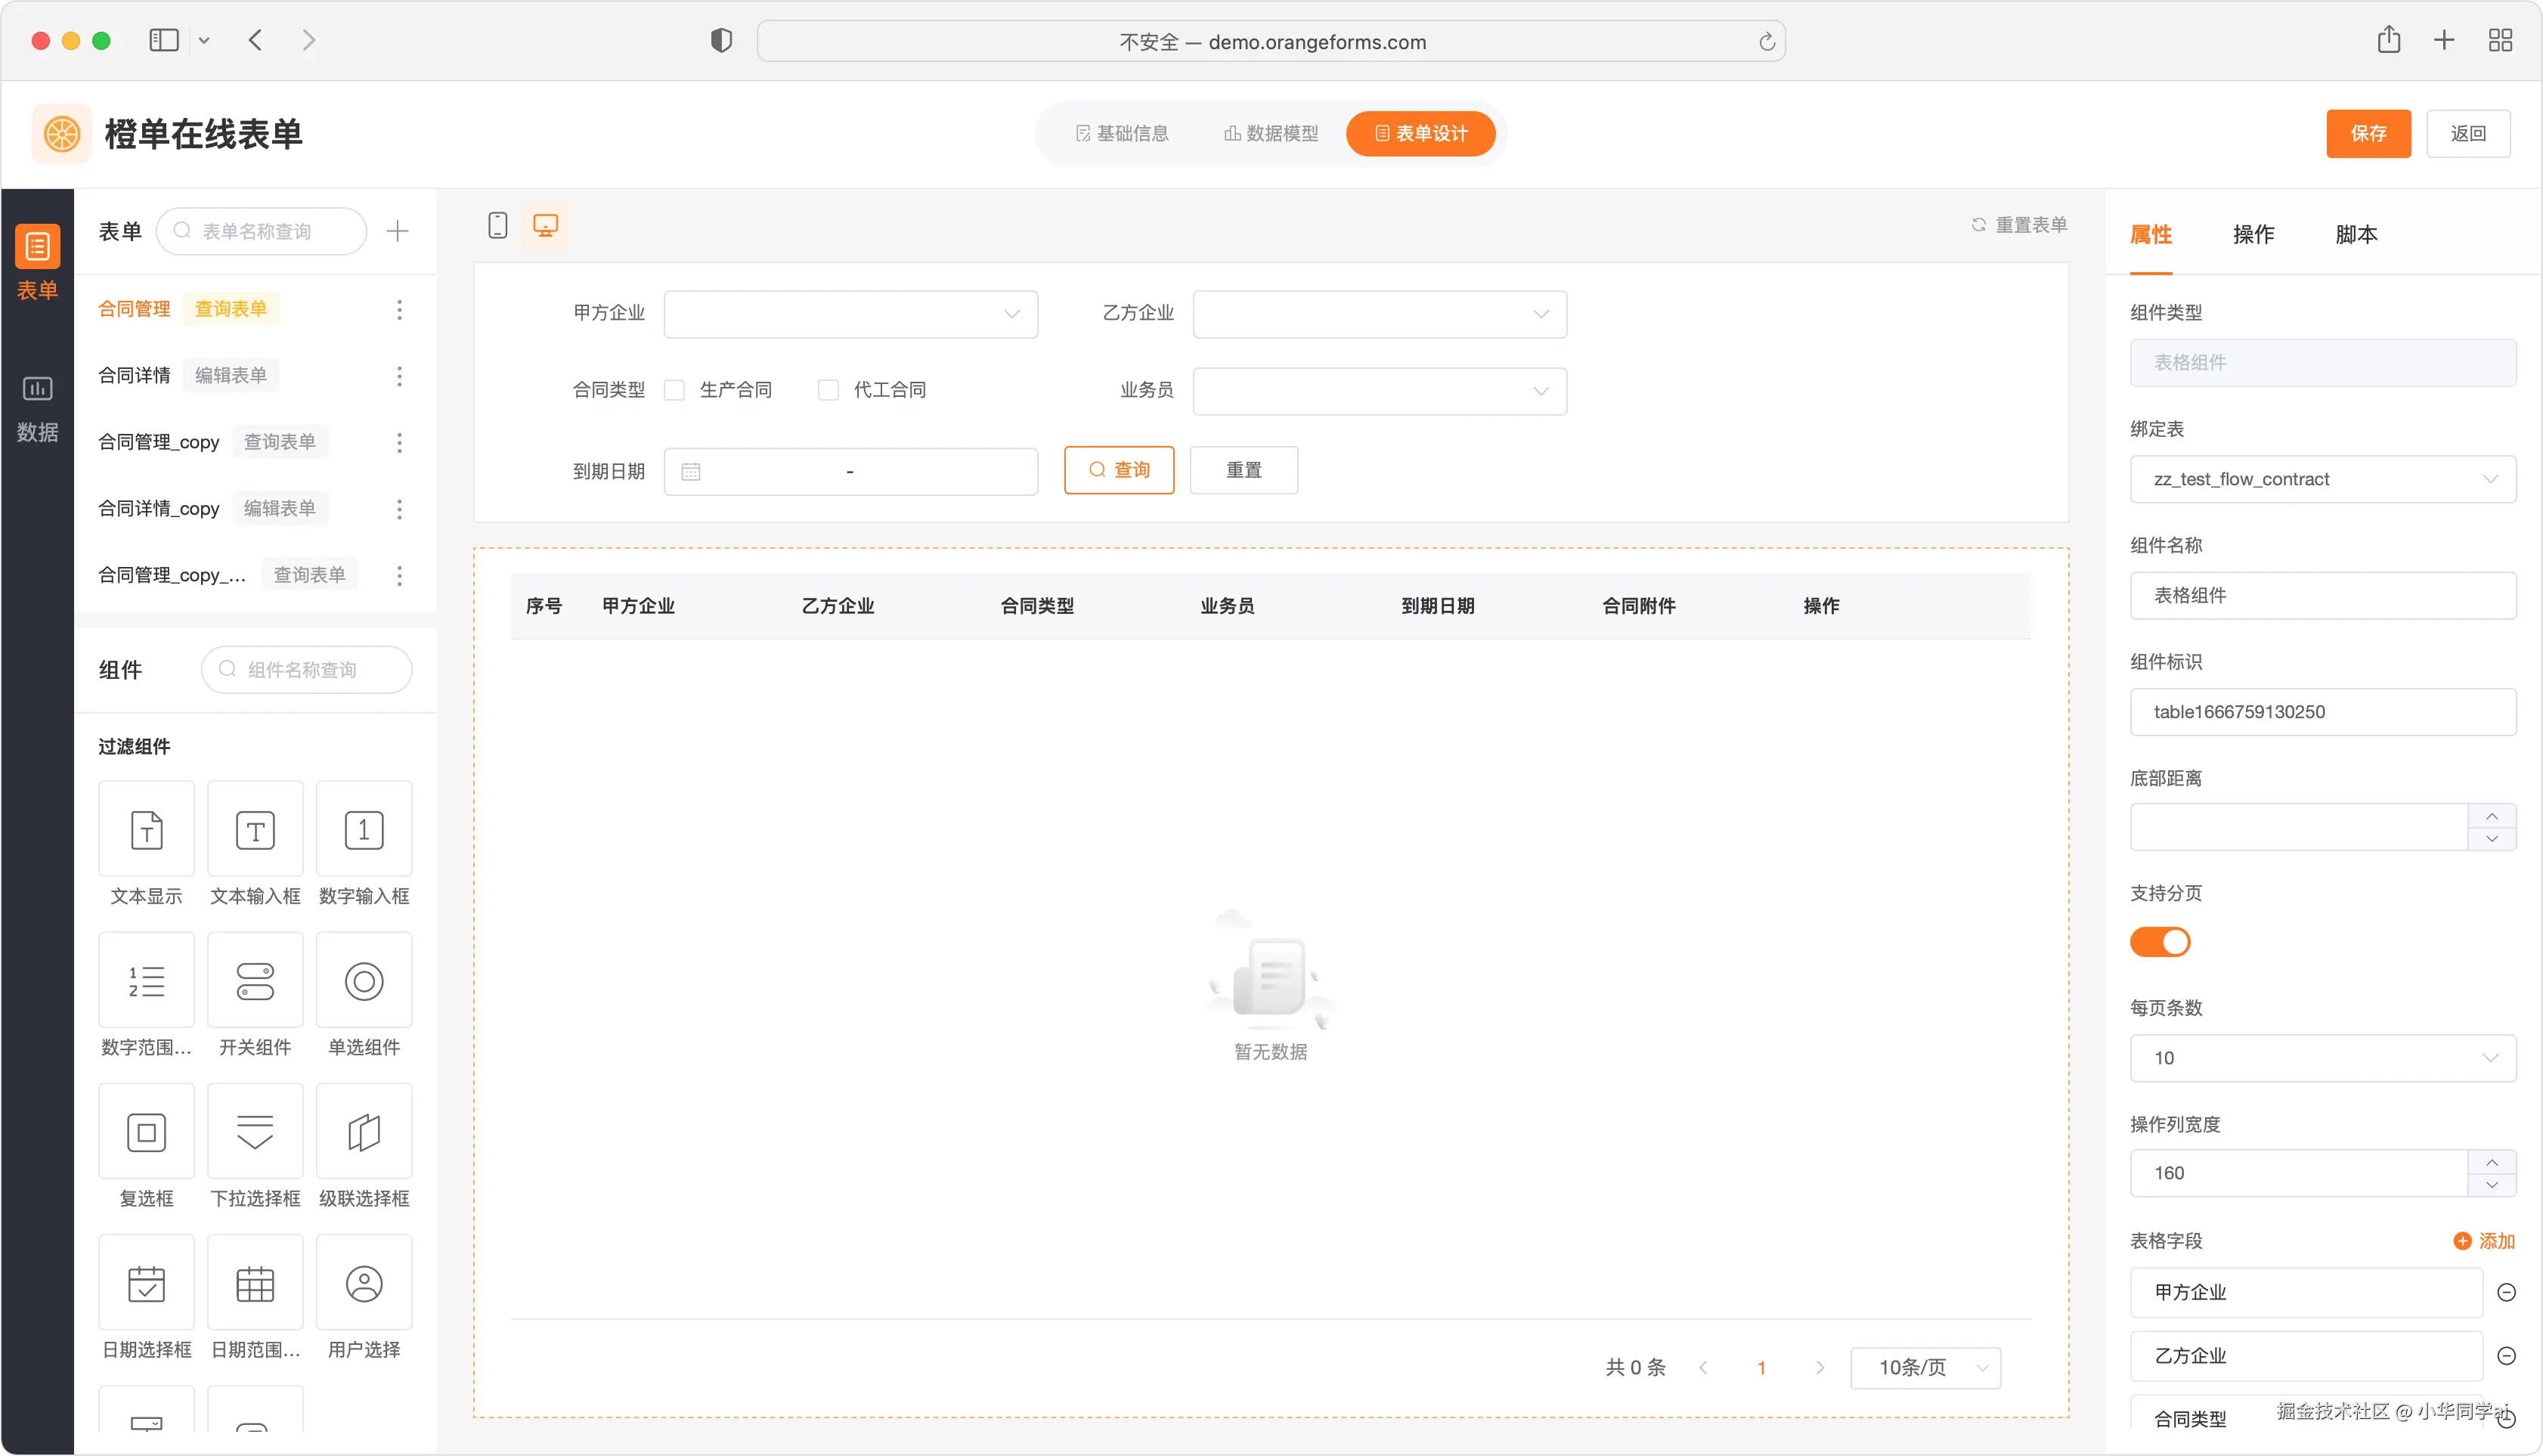This screenshot has width=2543, height=1456.
Task: Increase the 操作列宽度 stepper value
Action: 2492,1162
